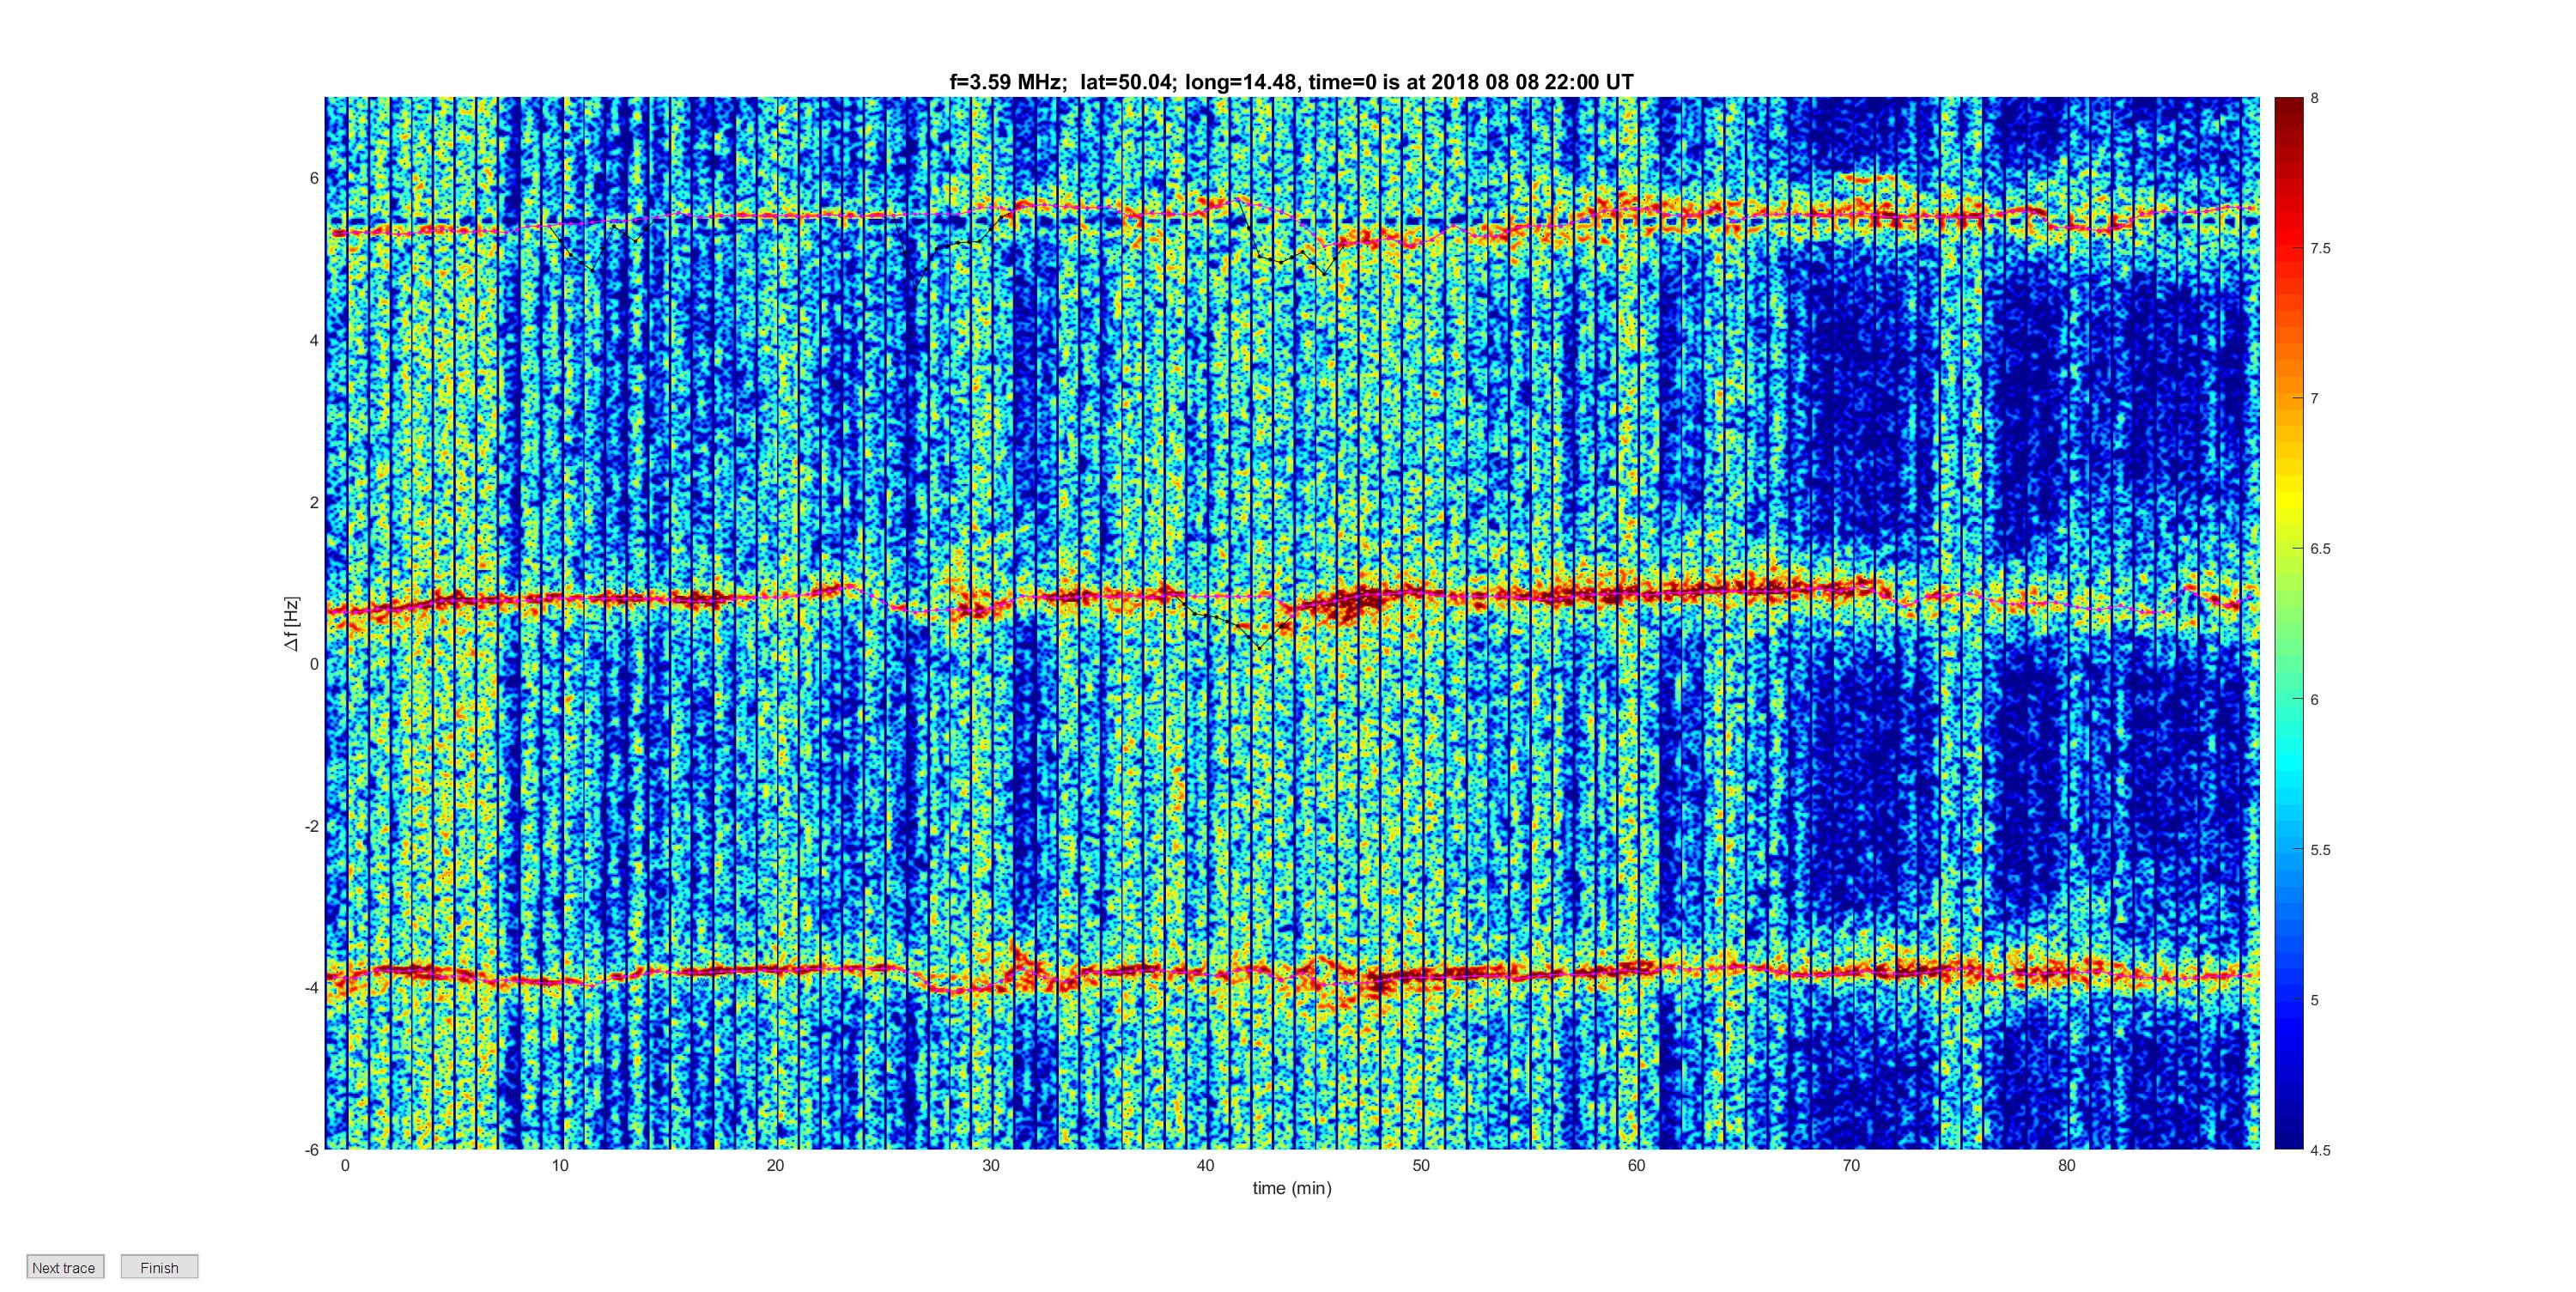Click the colorbar tick label 5
This screenshot has height=1292, width=2576.
(x=2315, y=1000)
